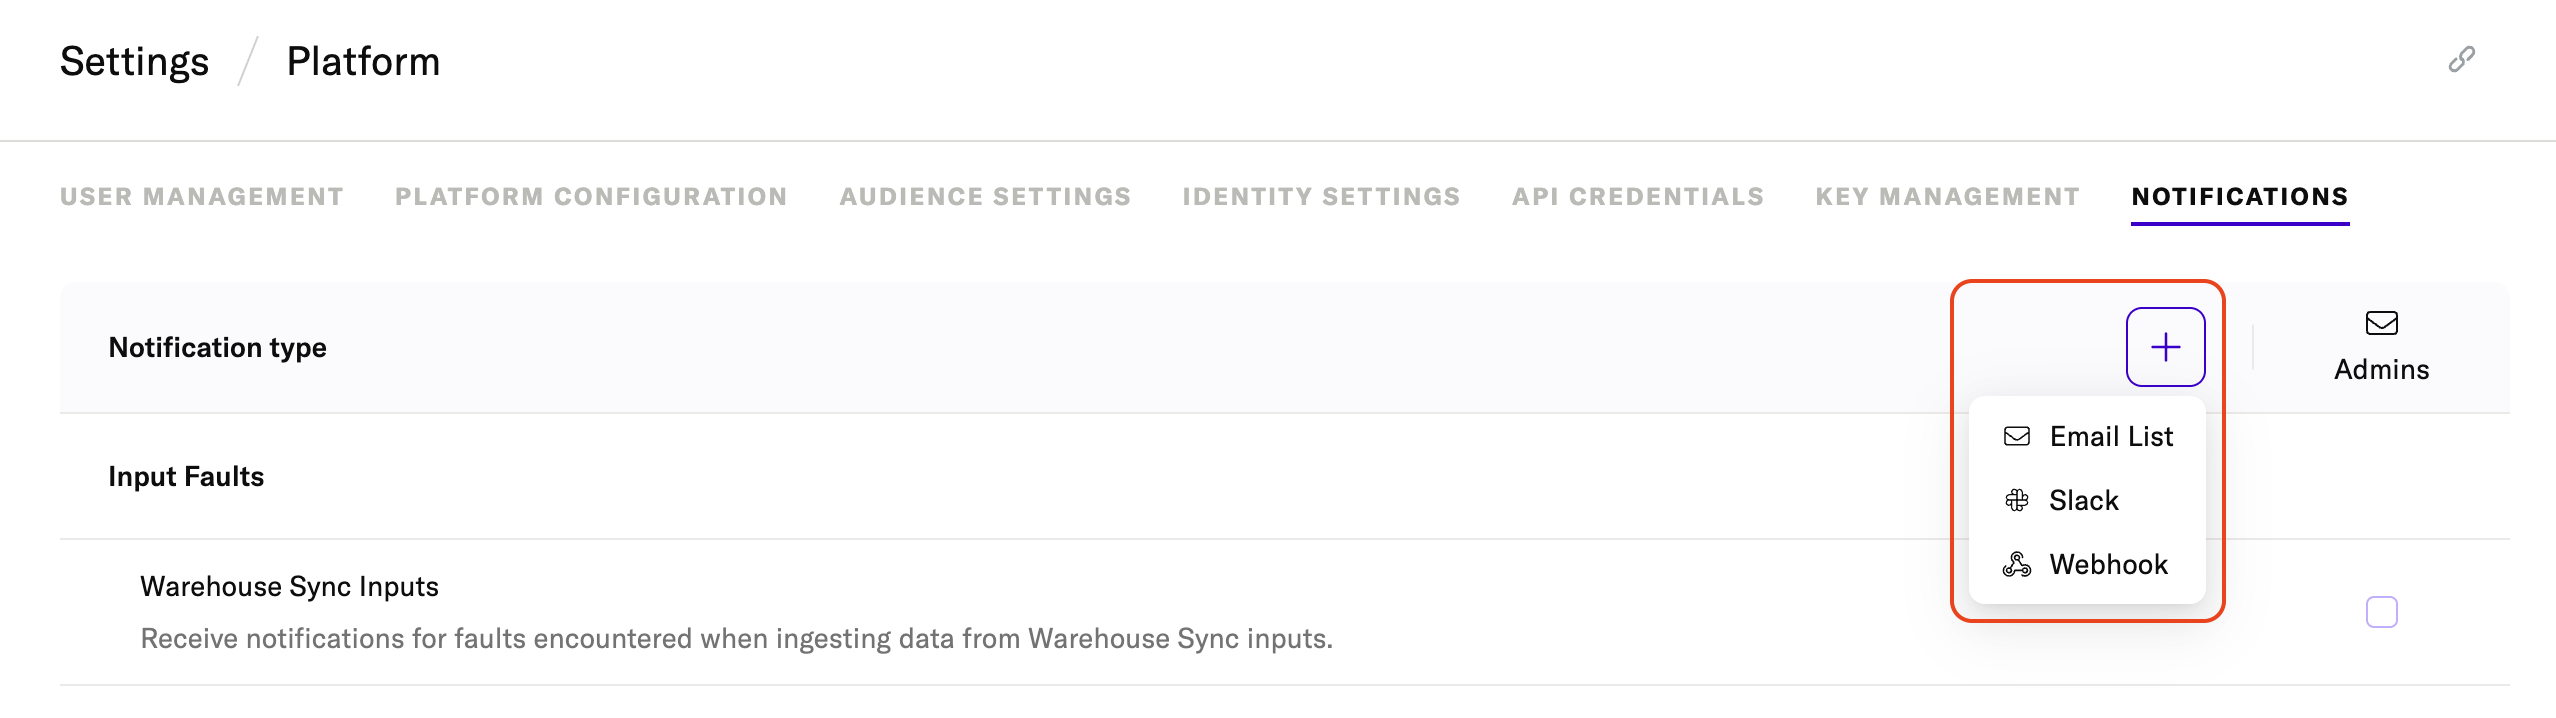Viewport: 2556px width, 718px height.
Task: Click the Platform breadcrumb title
Action: pyautogui.click(x=363, y=62)
